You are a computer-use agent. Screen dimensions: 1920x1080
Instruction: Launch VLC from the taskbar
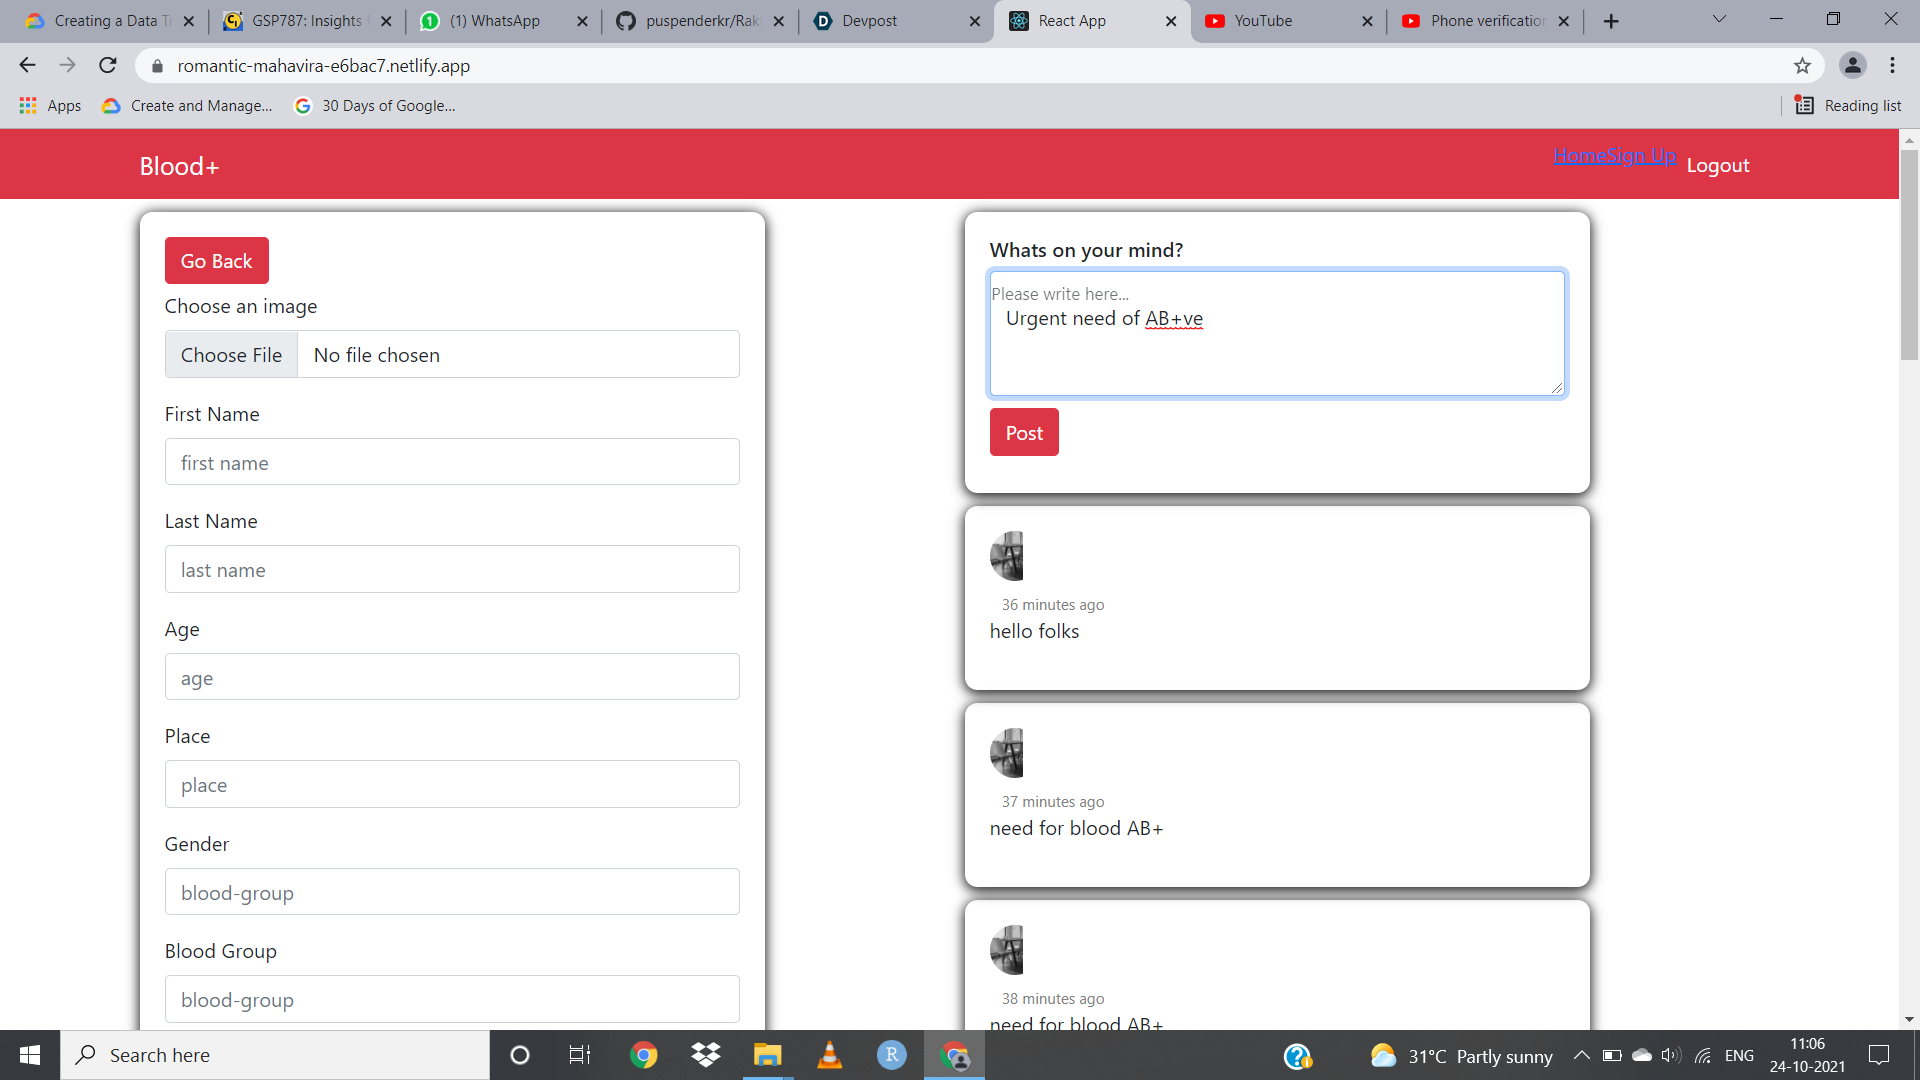pyautogui.click(x=829, y=1055)
